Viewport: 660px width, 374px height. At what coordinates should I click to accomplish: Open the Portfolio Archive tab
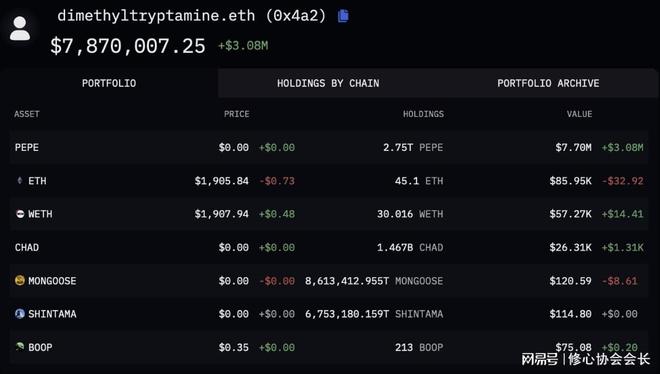pyautogui.click(x=548, y=83)
